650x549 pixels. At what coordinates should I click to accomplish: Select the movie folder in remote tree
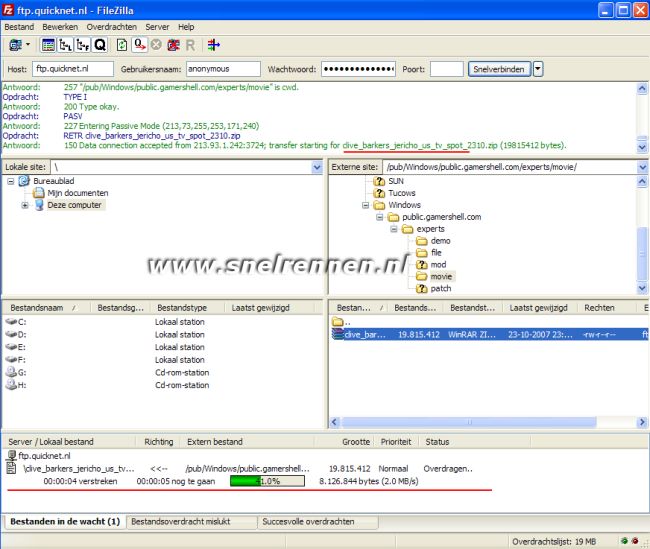pyautogui.click(x=441, y=277)
